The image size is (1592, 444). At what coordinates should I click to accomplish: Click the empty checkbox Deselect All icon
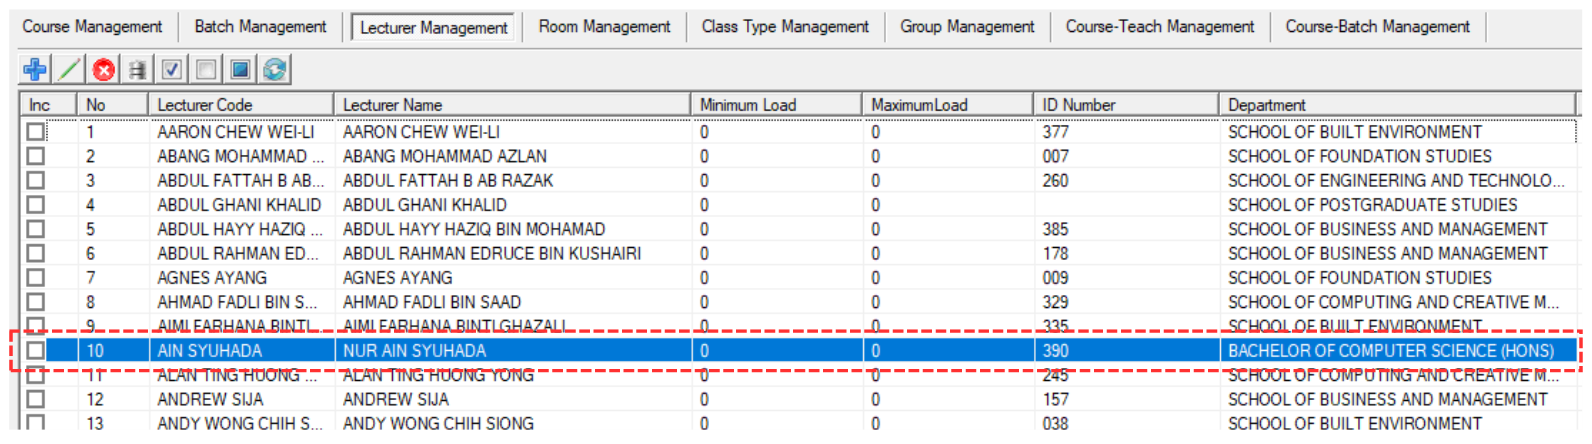coord(206,69)
